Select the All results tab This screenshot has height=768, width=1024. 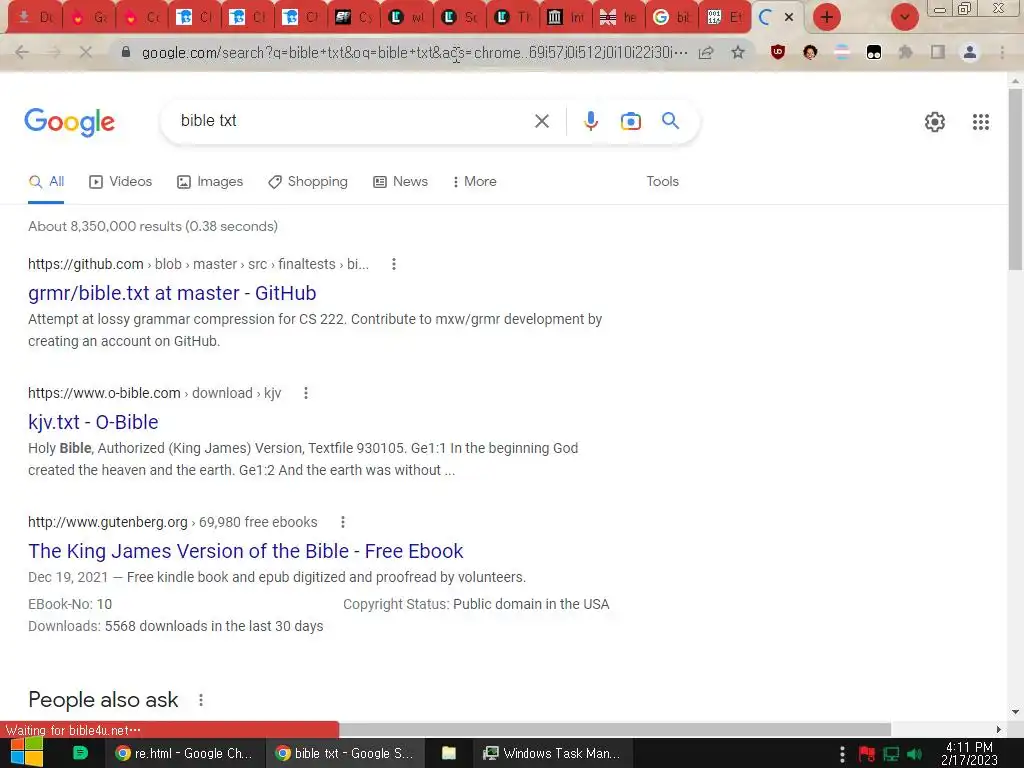point(46,182)
